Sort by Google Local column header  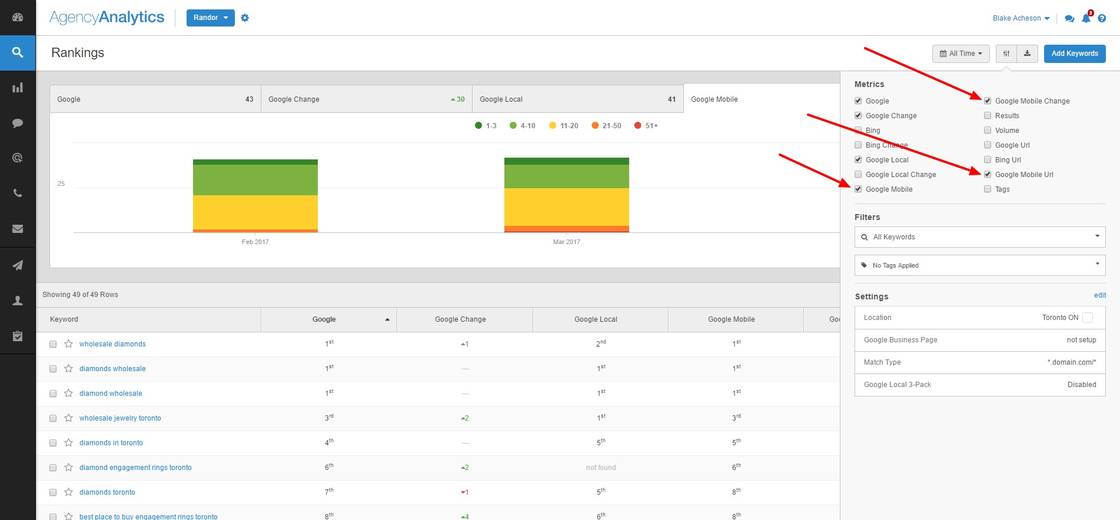pyautogui.click(x=600, y=319)
